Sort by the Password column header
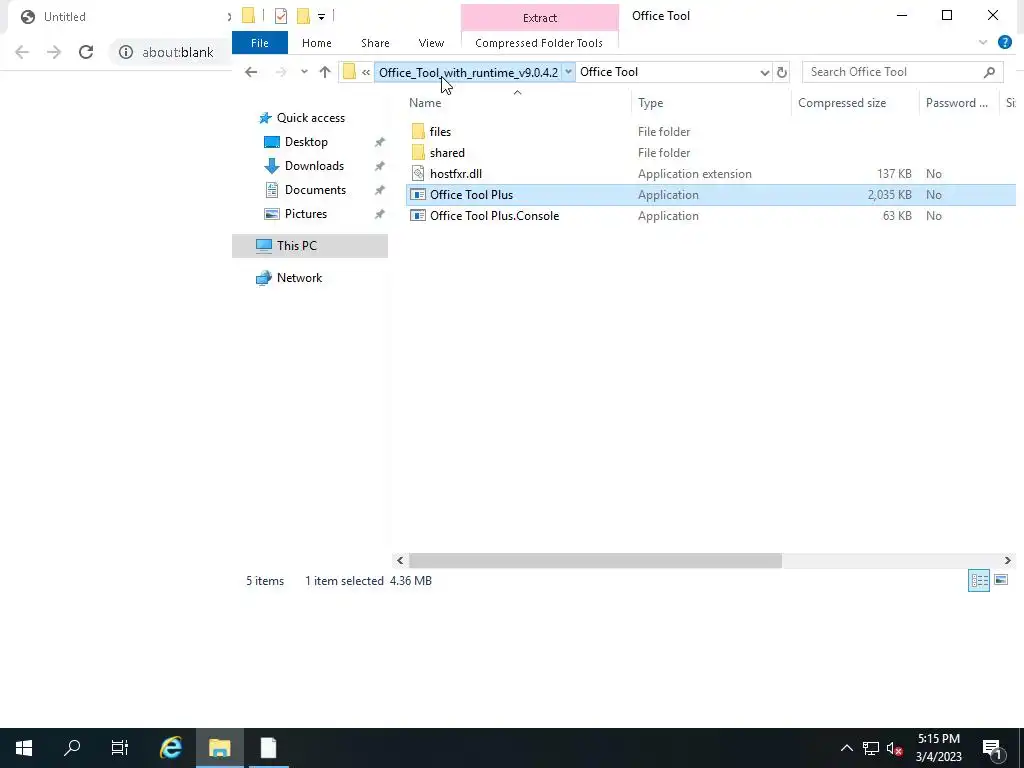Screen dimensions: 1024x768 pos(957,103)
